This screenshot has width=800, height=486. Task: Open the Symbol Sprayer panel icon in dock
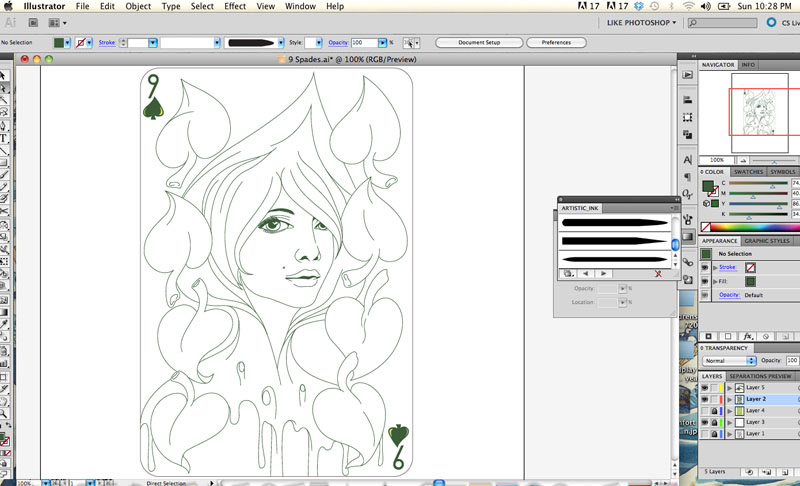click(688, 220)
